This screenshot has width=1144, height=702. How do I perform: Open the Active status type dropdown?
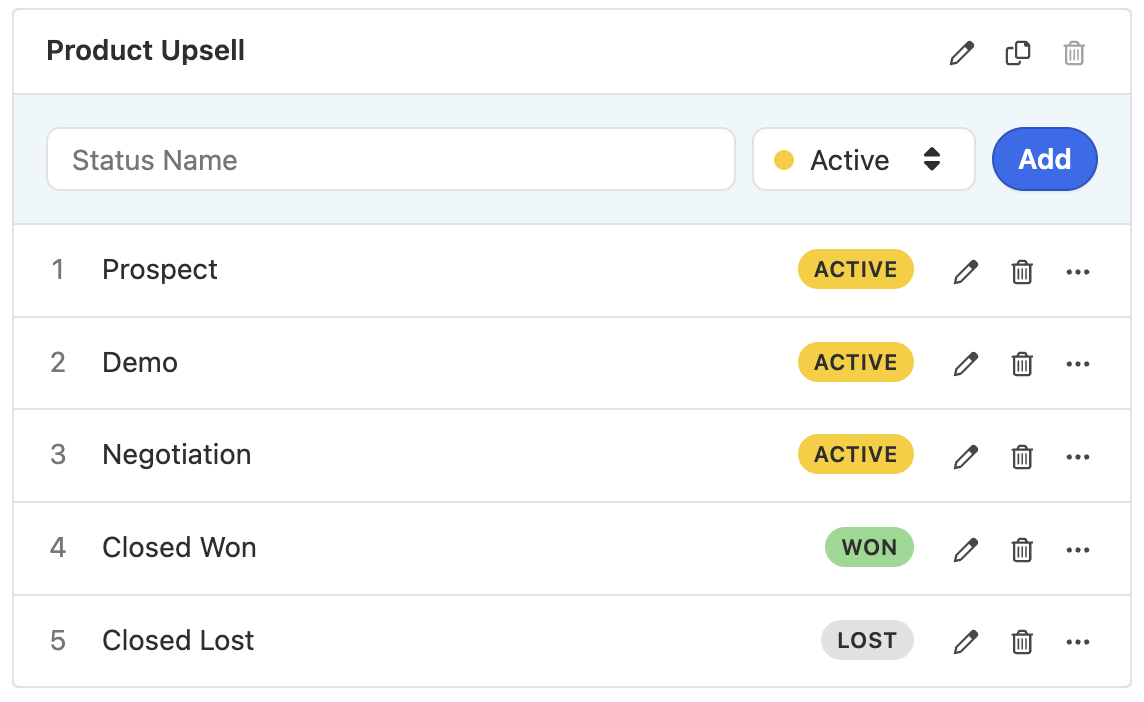click(864, 159)
